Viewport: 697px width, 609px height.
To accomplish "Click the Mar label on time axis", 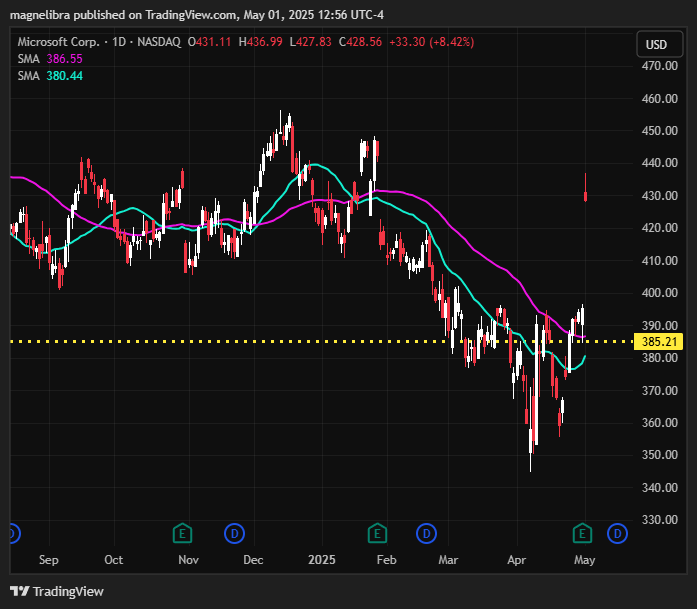I will click(448, 560).
